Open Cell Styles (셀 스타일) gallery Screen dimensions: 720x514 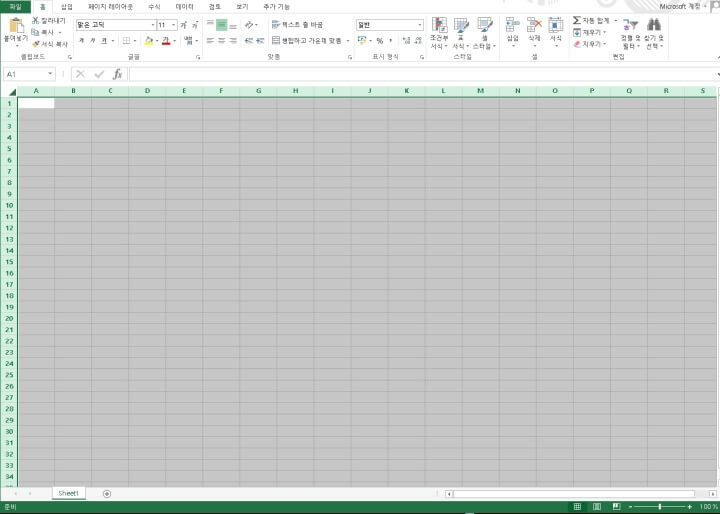(484, 34)
